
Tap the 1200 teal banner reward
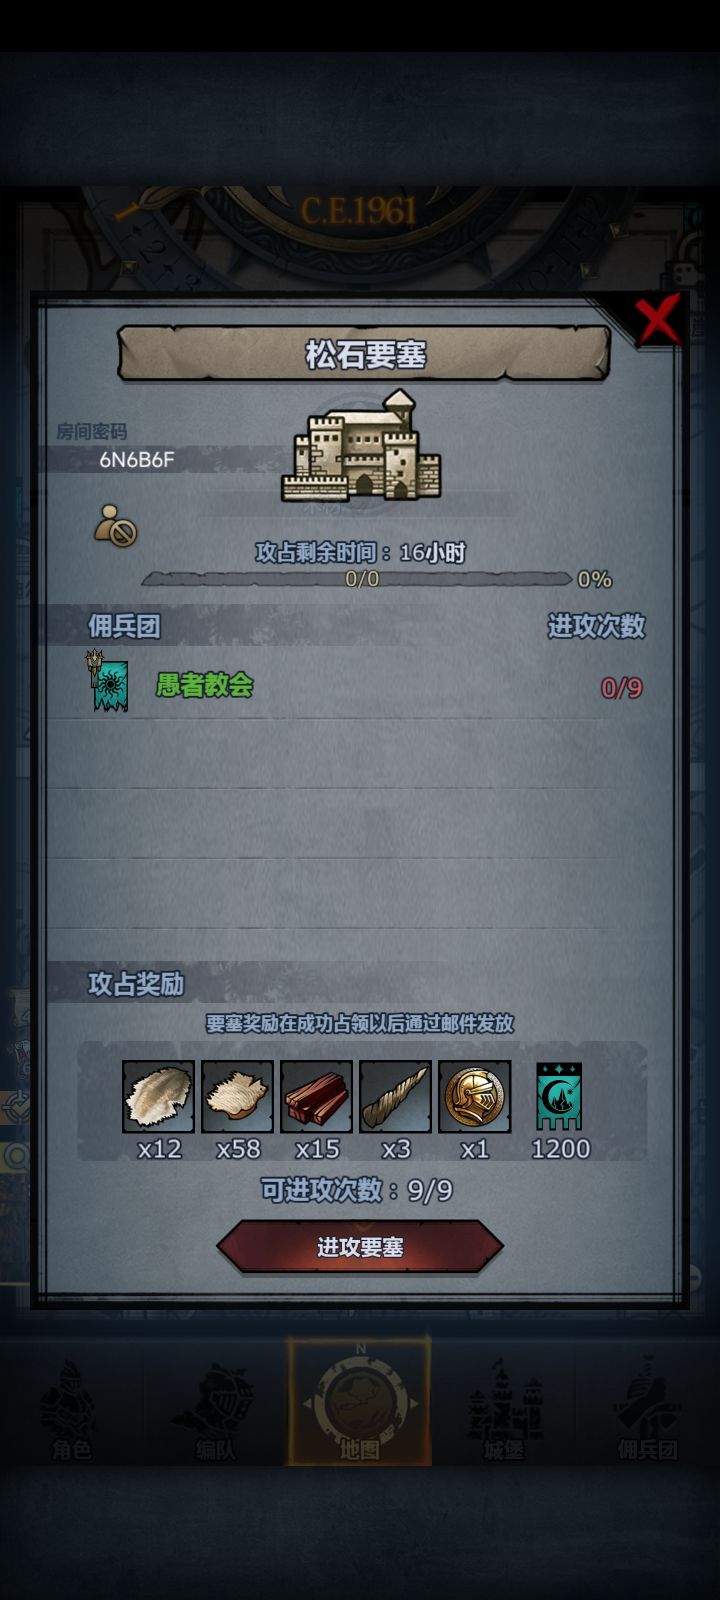click(559, 1097)
